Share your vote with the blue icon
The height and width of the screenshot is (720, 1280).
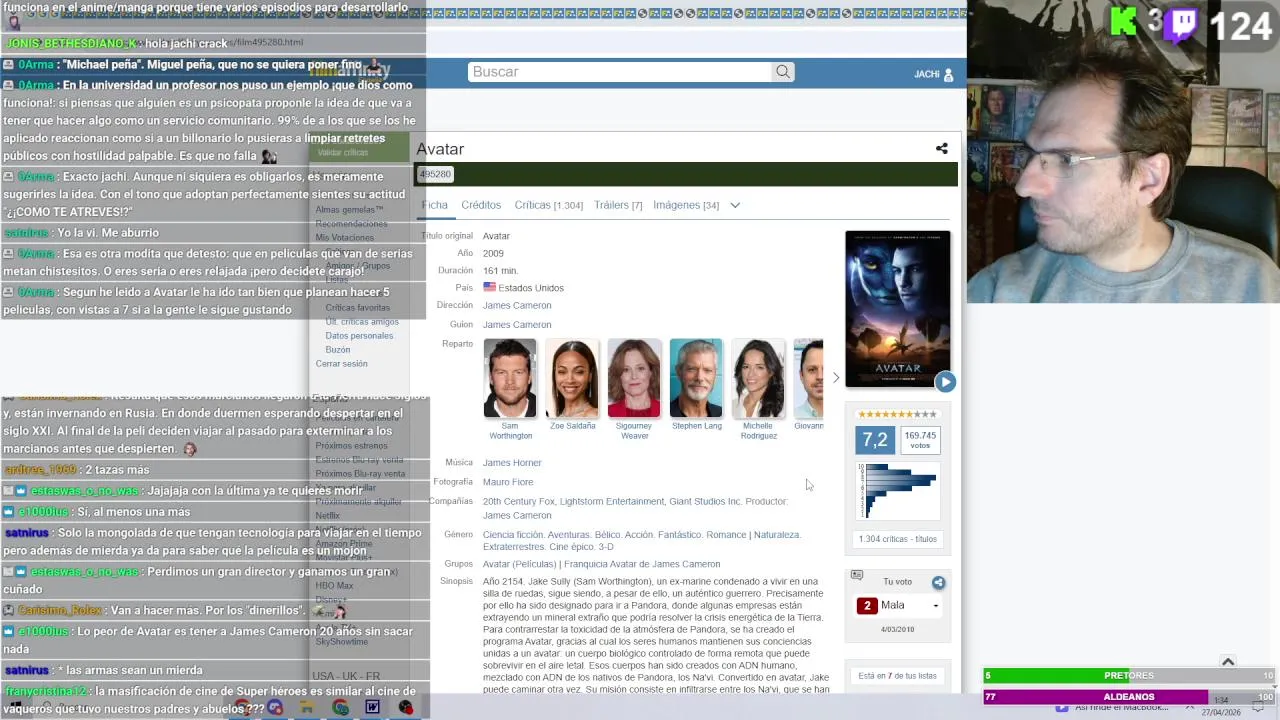[x=938, y=582]
